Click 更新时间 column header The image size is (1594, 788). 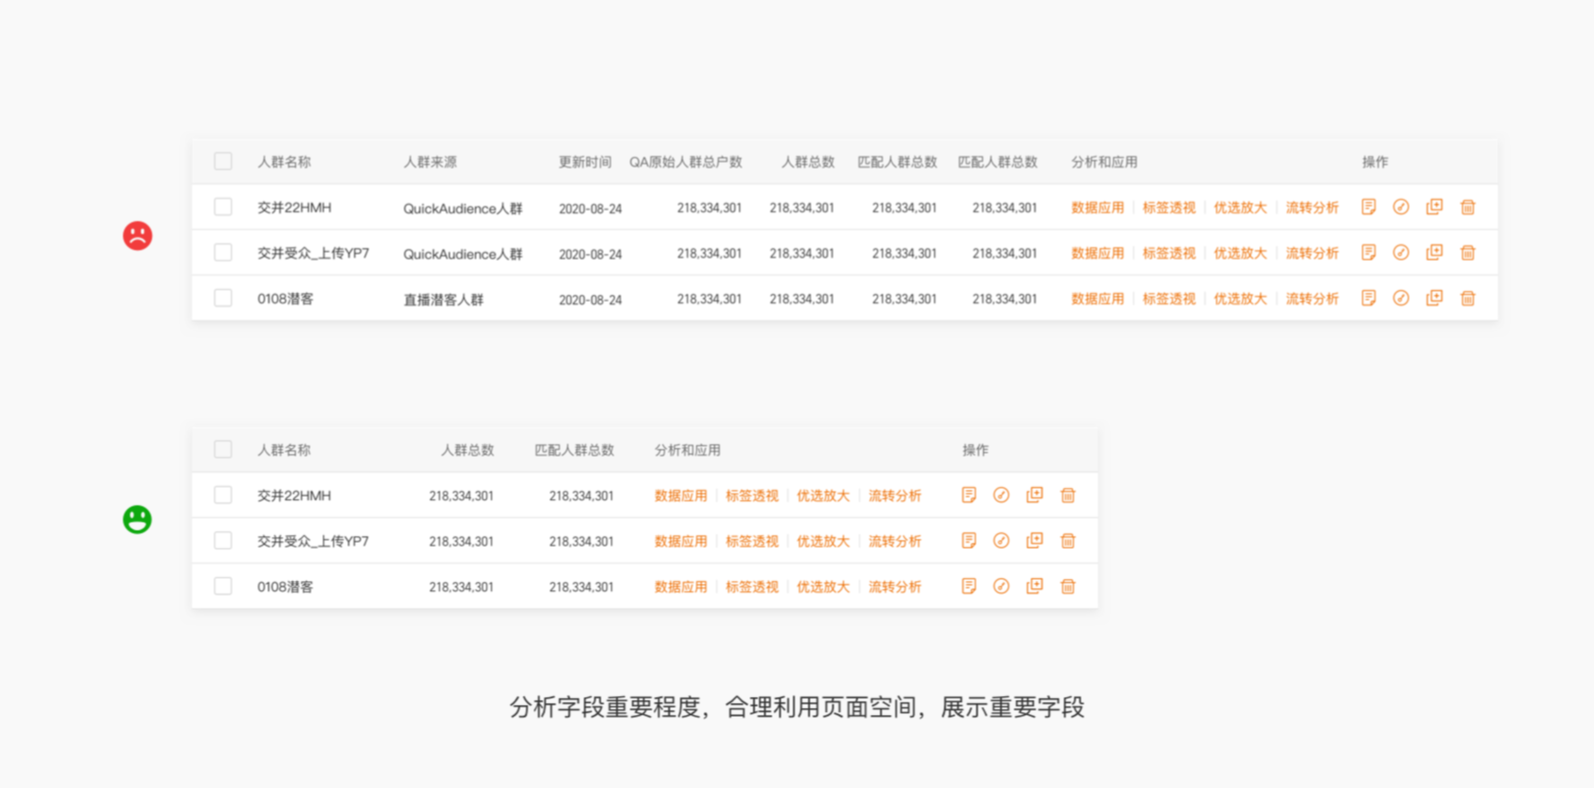pos(585,162)
